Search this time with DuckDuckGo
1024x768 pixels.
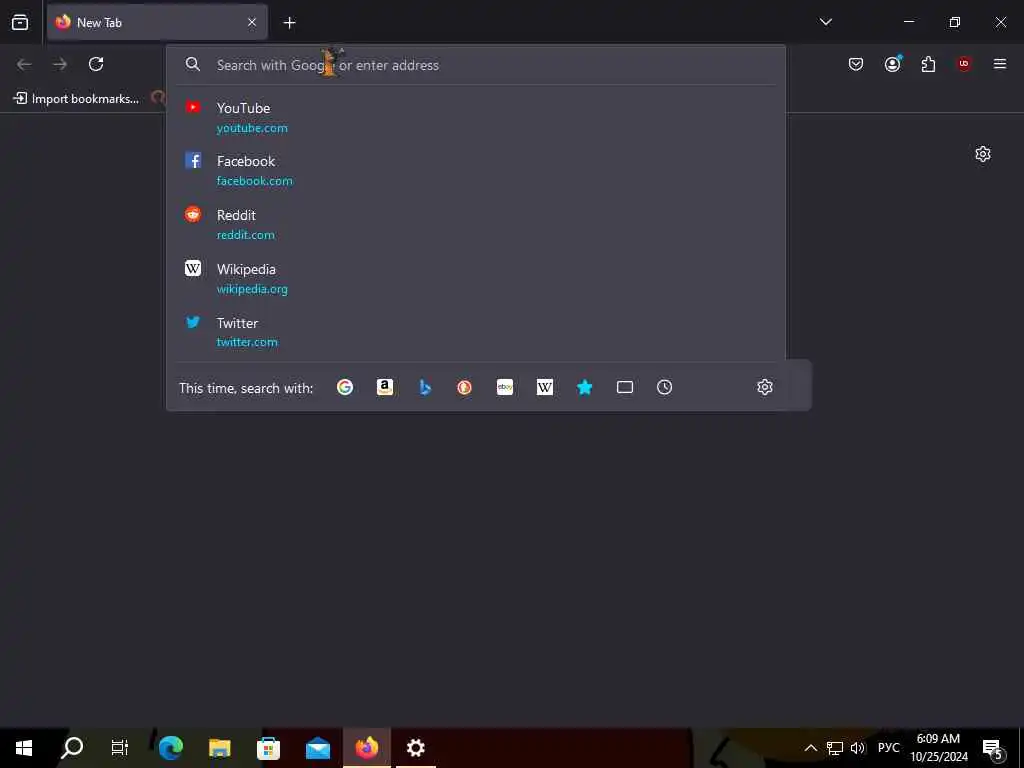(x=464, y=387)
